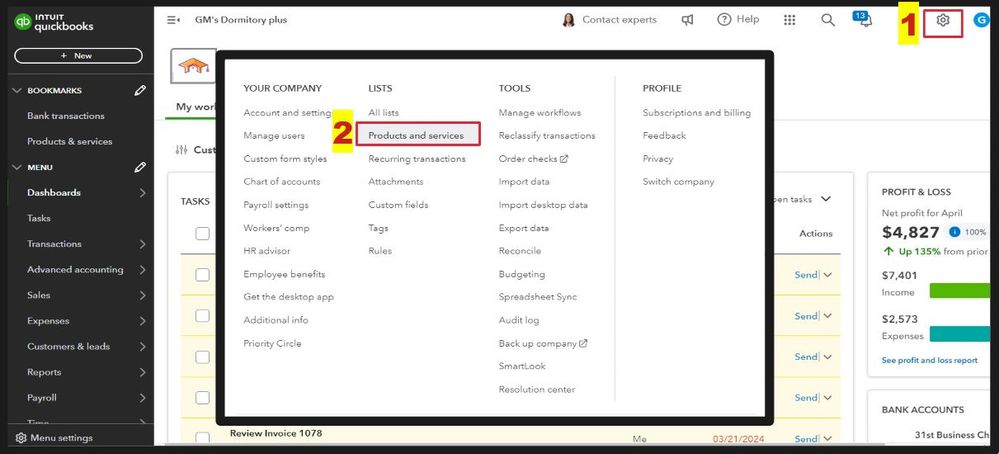Screen dimensions: 999x454
Task: Open Rules list
Action: pyautogui.click(x=380, y=251)
